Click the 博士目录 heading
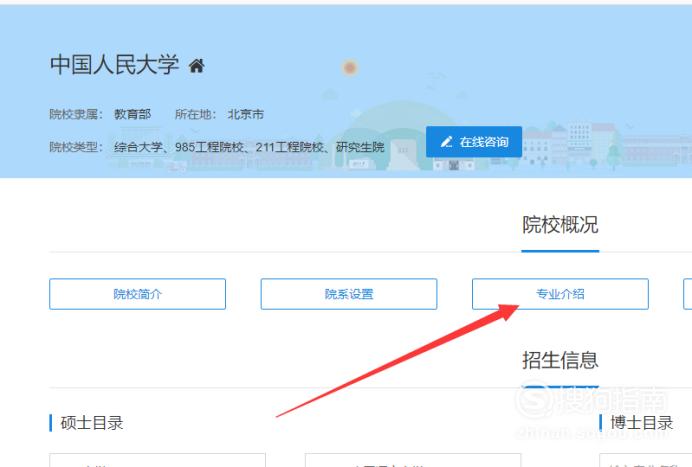 tap(642, 423)
